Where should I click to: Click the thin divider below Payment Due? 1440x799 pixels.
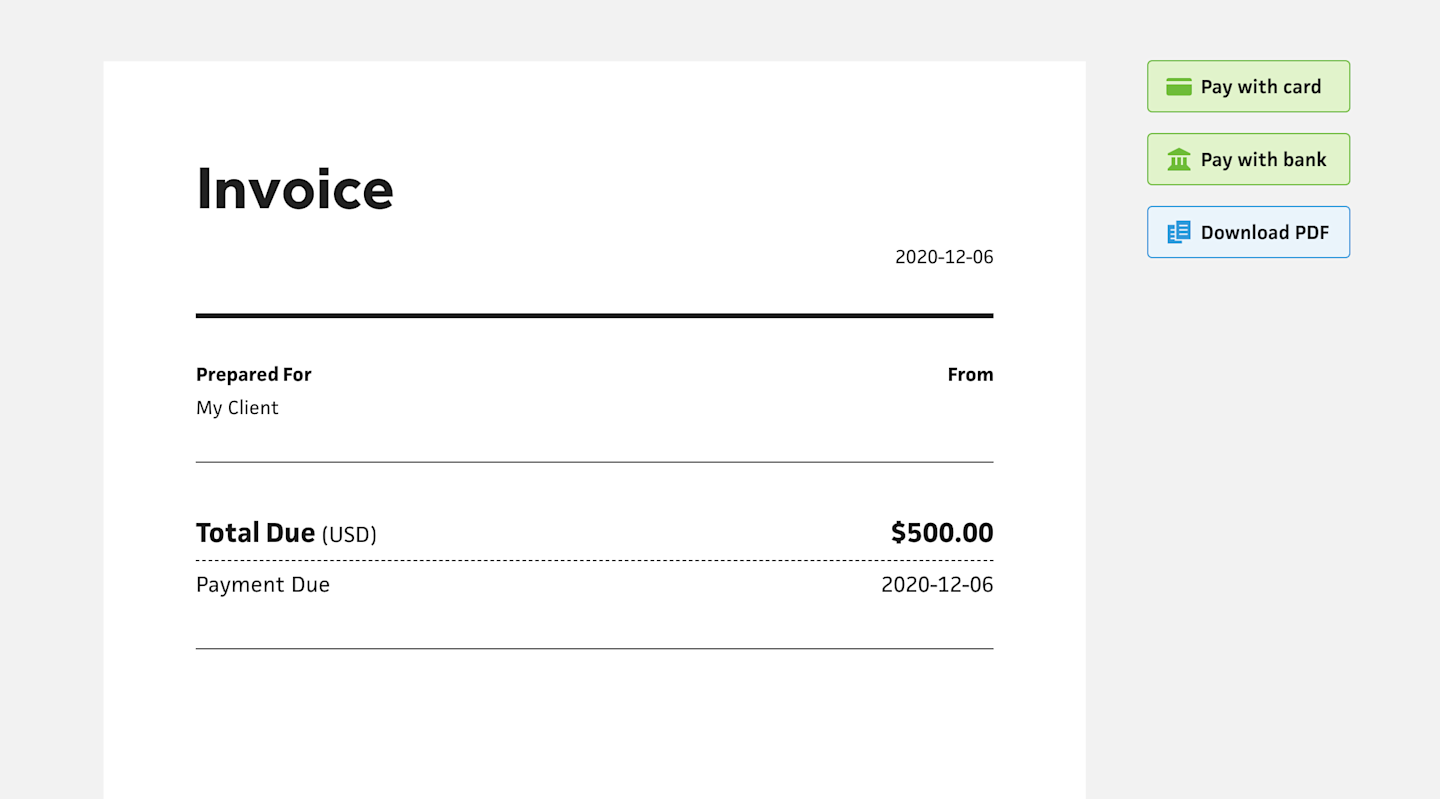tap(594, 649)
